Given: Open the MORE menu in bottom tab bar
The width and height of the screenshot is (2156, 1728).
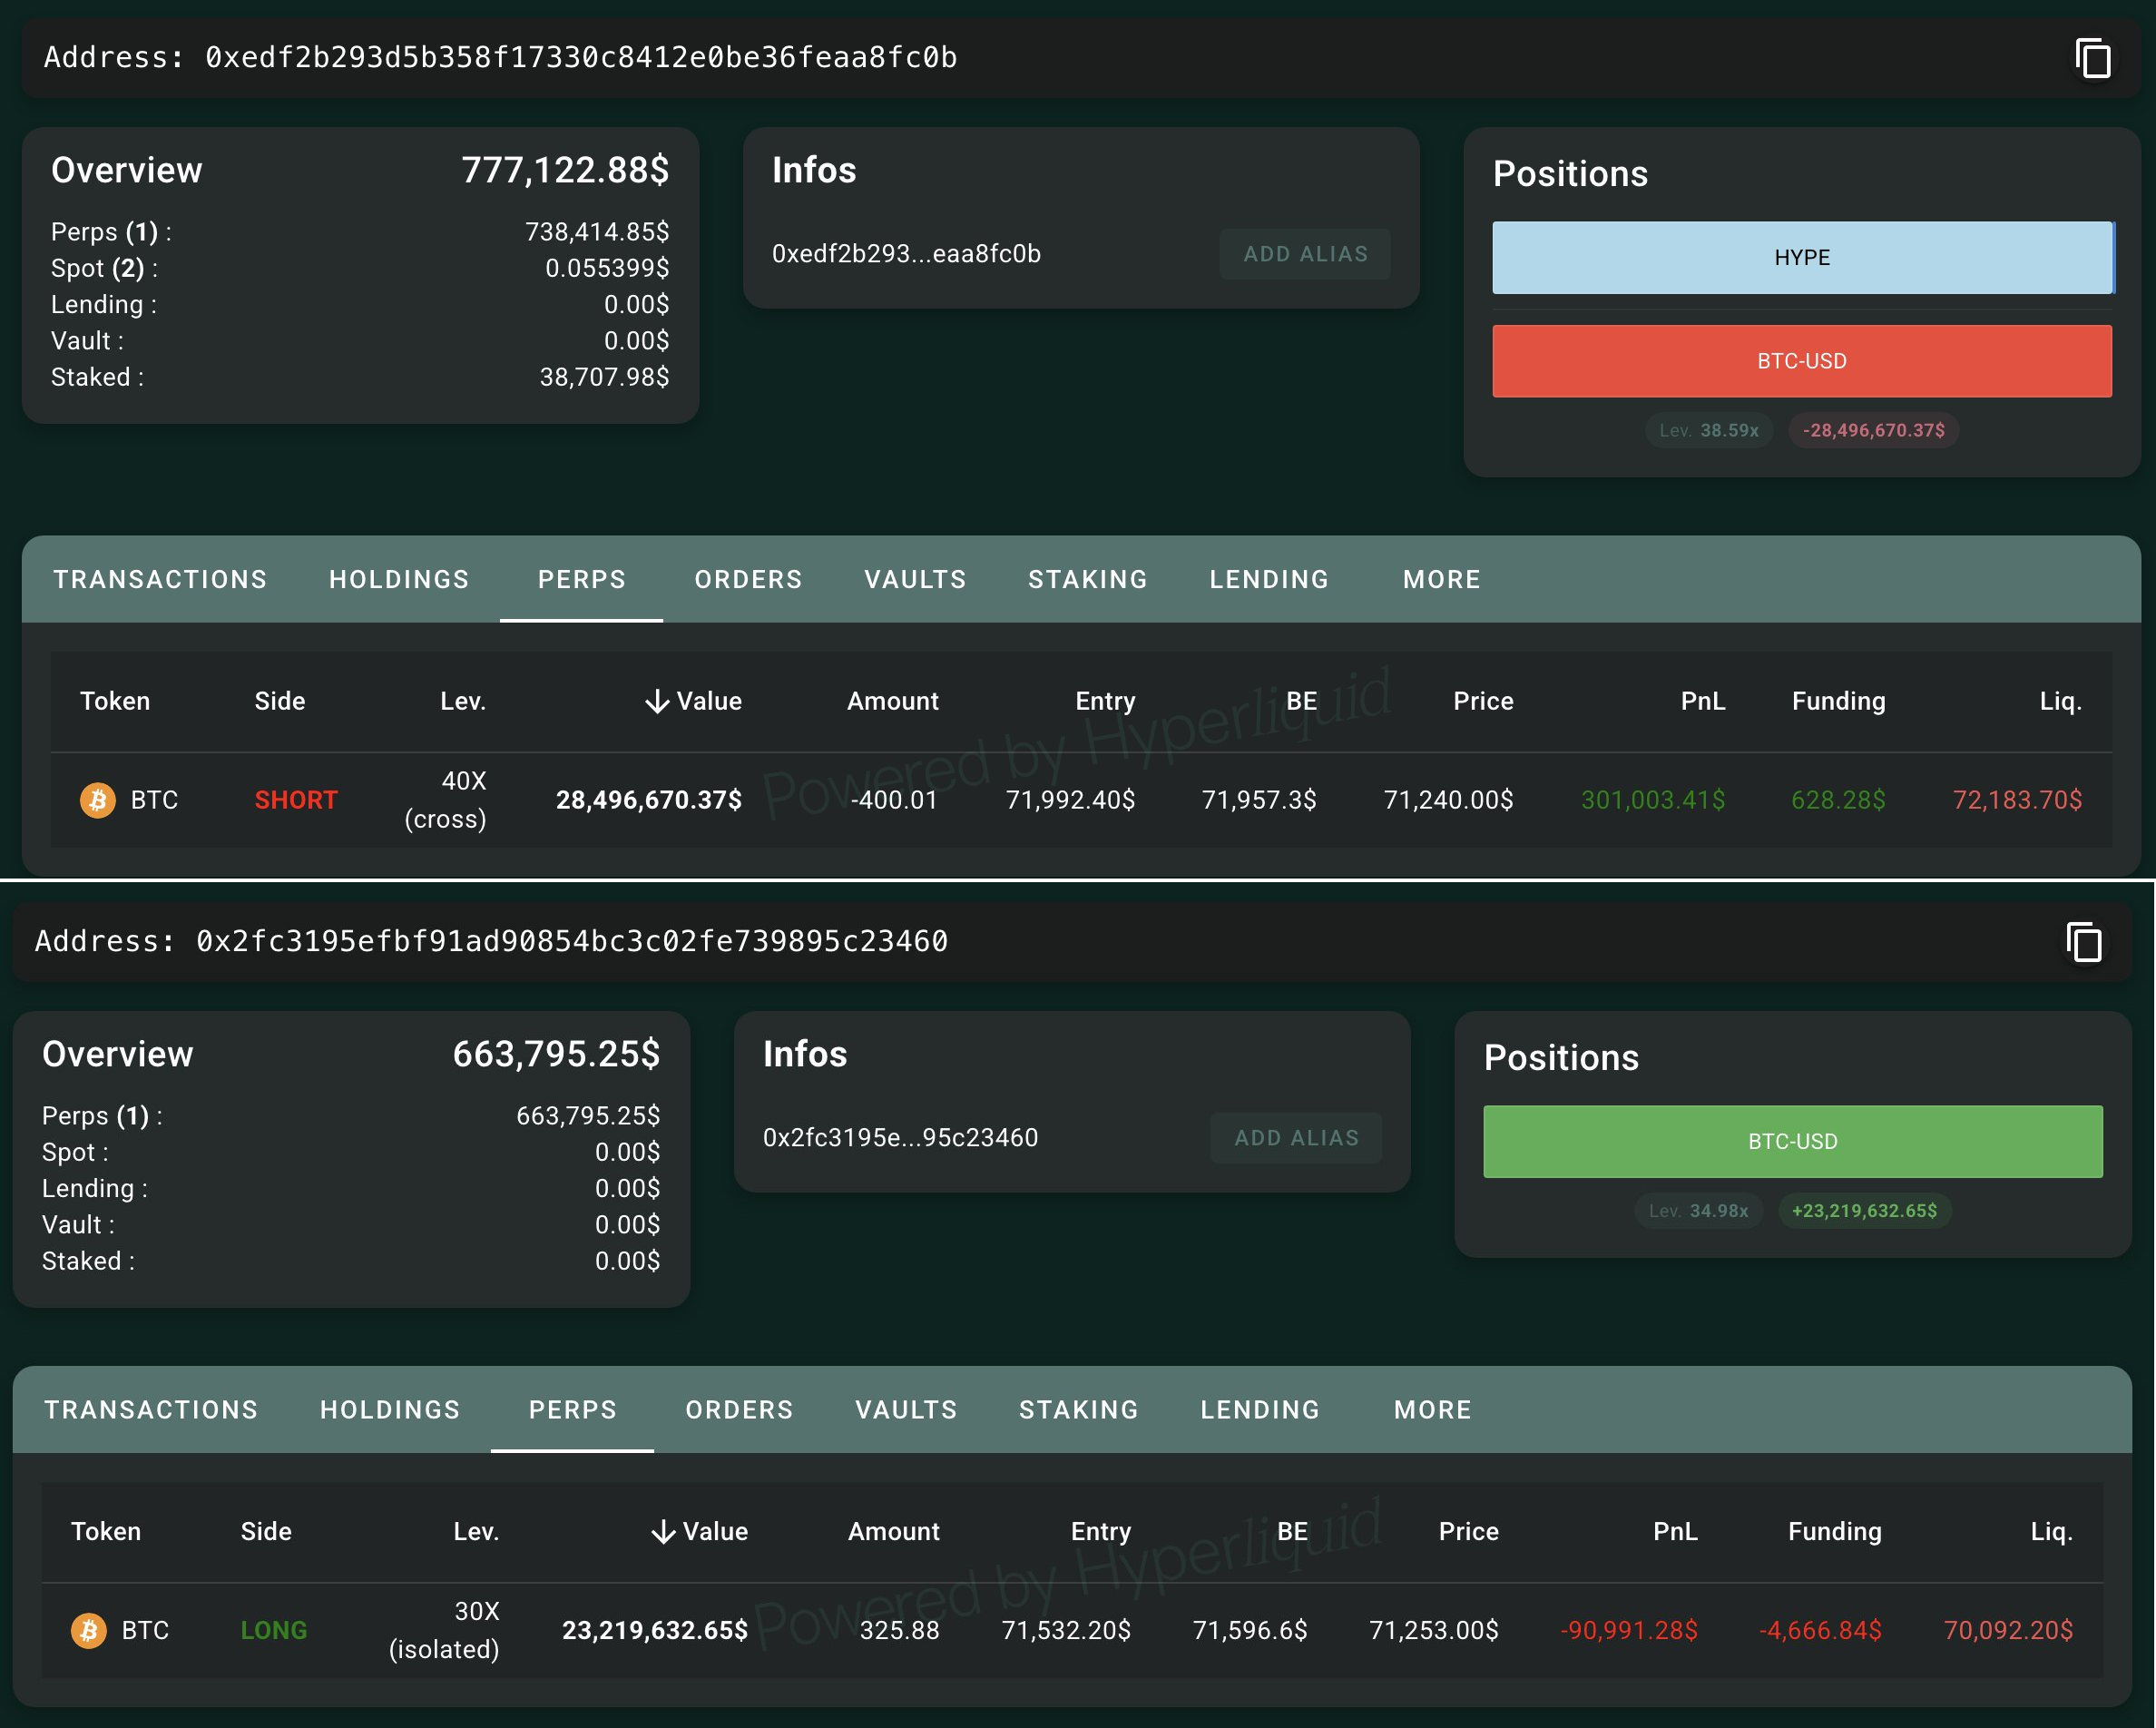Looking at the screenshot, I should [x=1432, y=1409].
